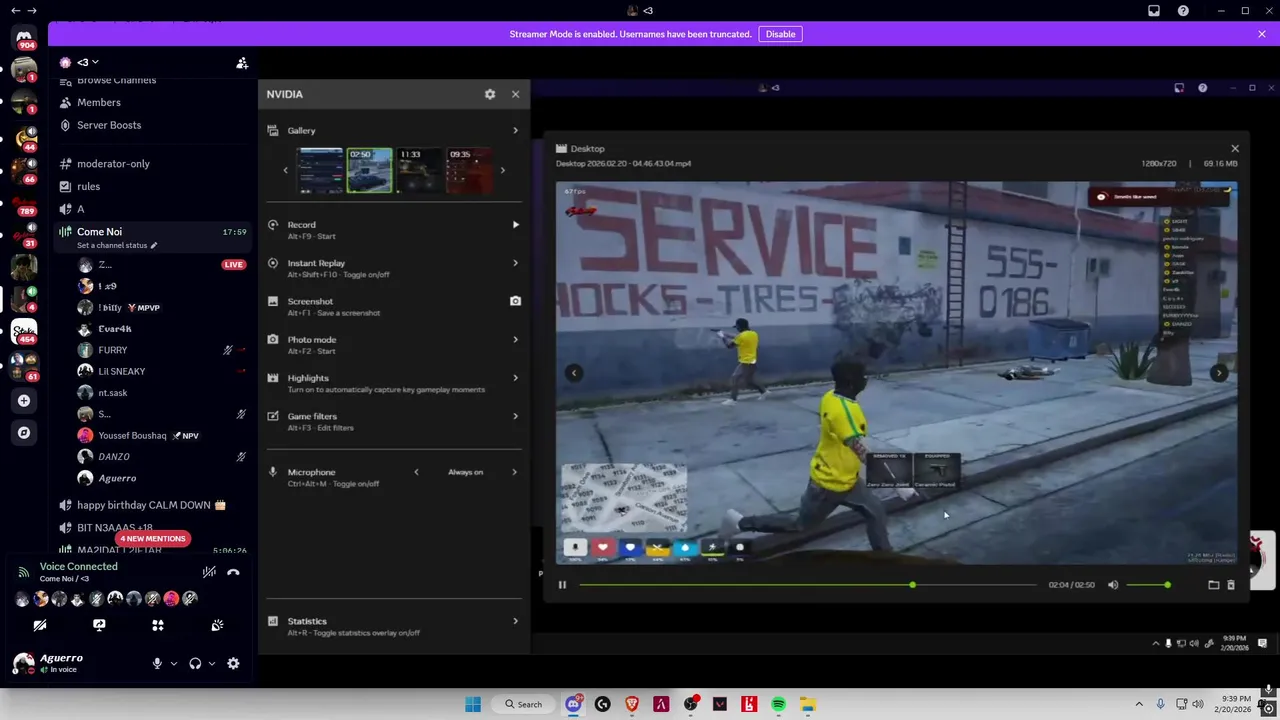Screen dimensions: 1280x720
Task: Turn on camera in voice panel
Action: (40, 625)
